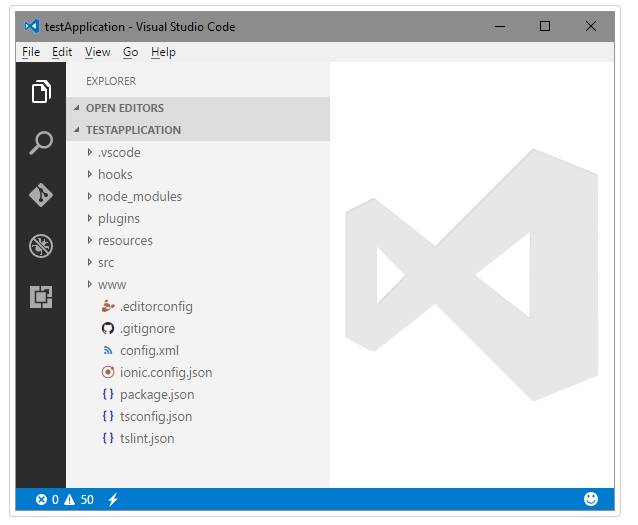Open the Help menu
Screen dimensions: 638x525
pyautogui.click(x=163, y=52)
